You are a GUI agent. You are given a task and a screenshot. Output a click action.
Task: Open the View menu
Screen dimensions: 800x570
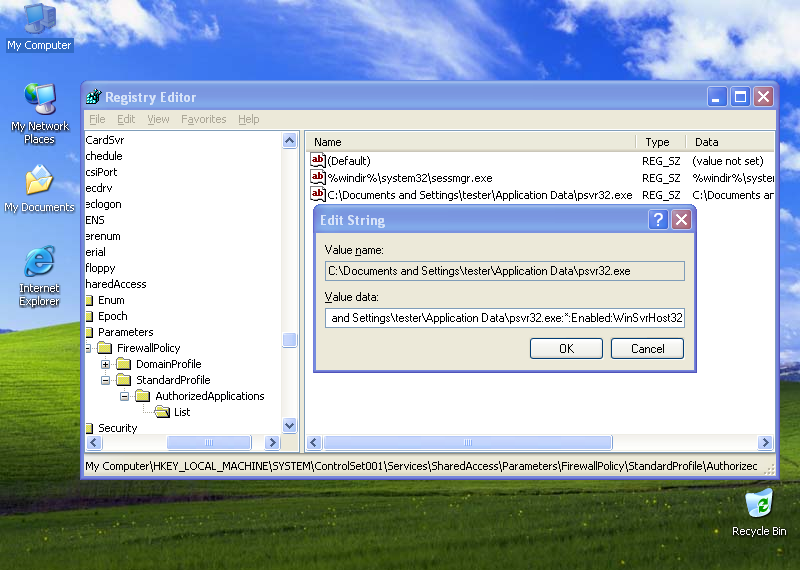point(158,119)
